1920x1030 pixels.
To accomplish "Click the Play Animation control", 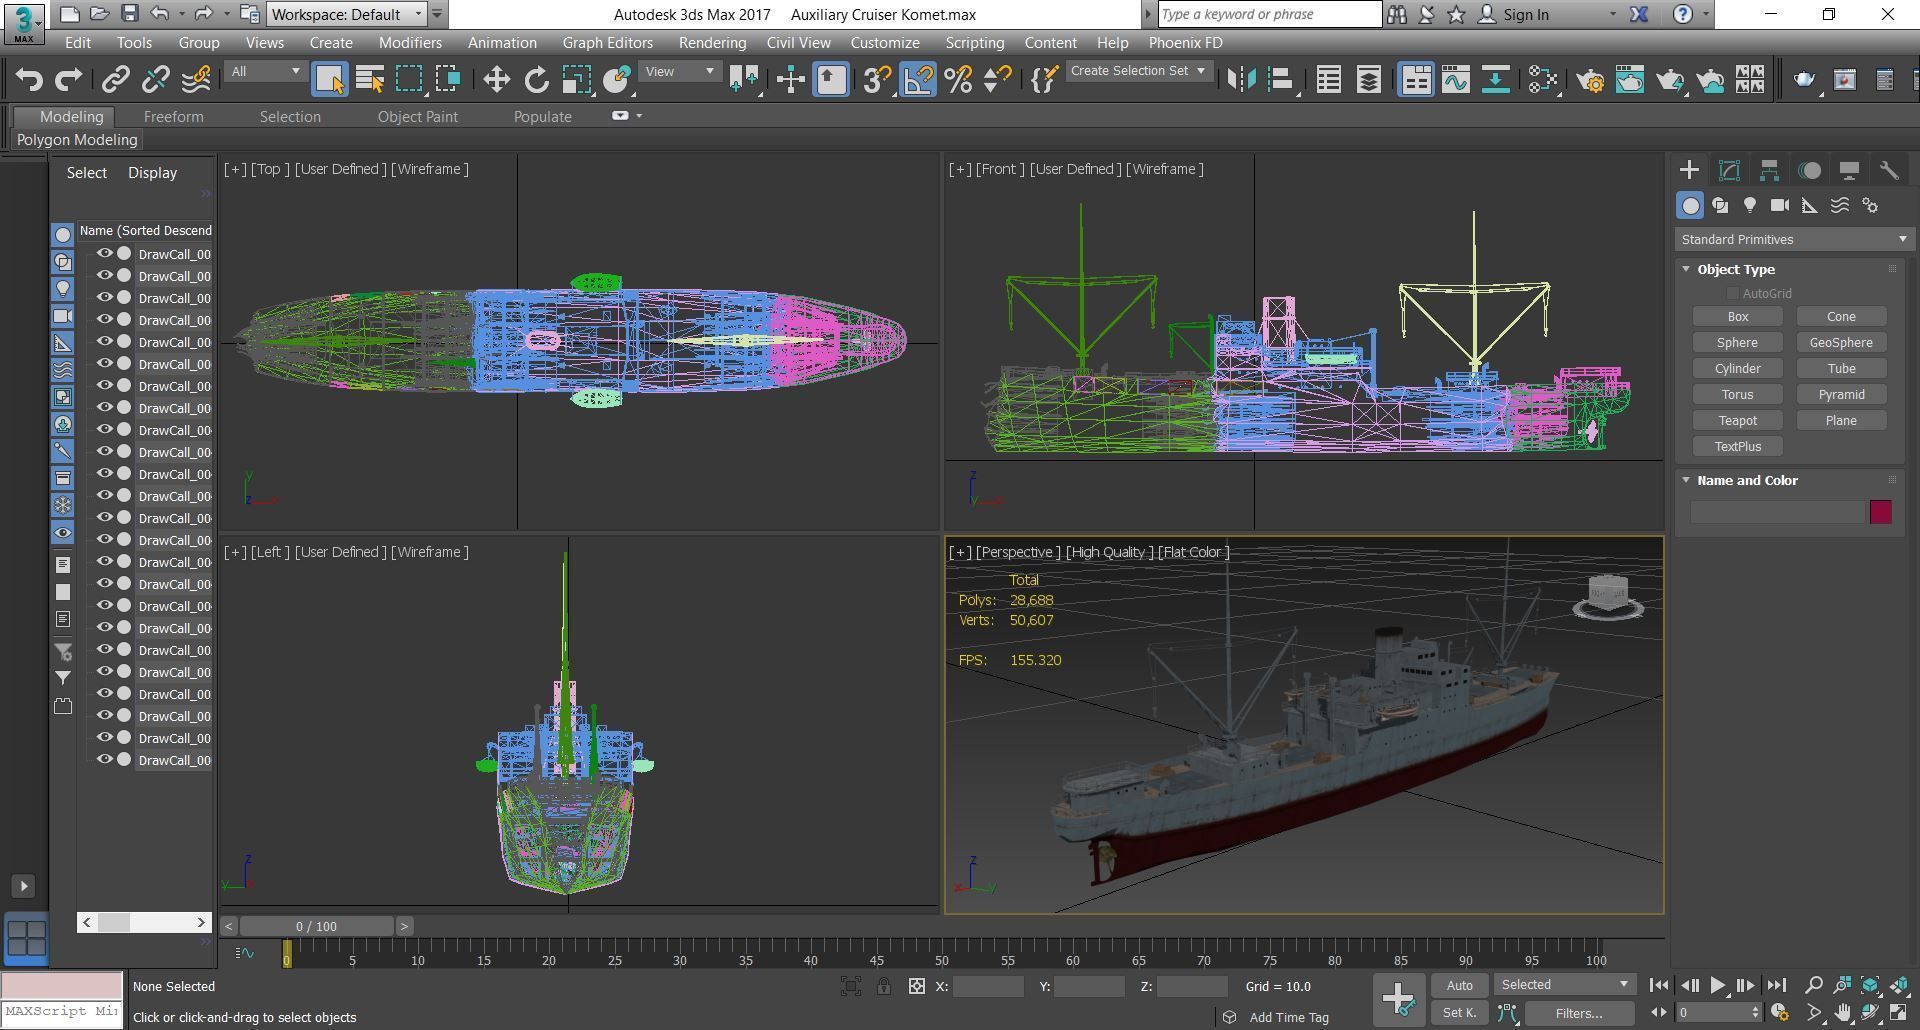I will tap(1717, 985).
